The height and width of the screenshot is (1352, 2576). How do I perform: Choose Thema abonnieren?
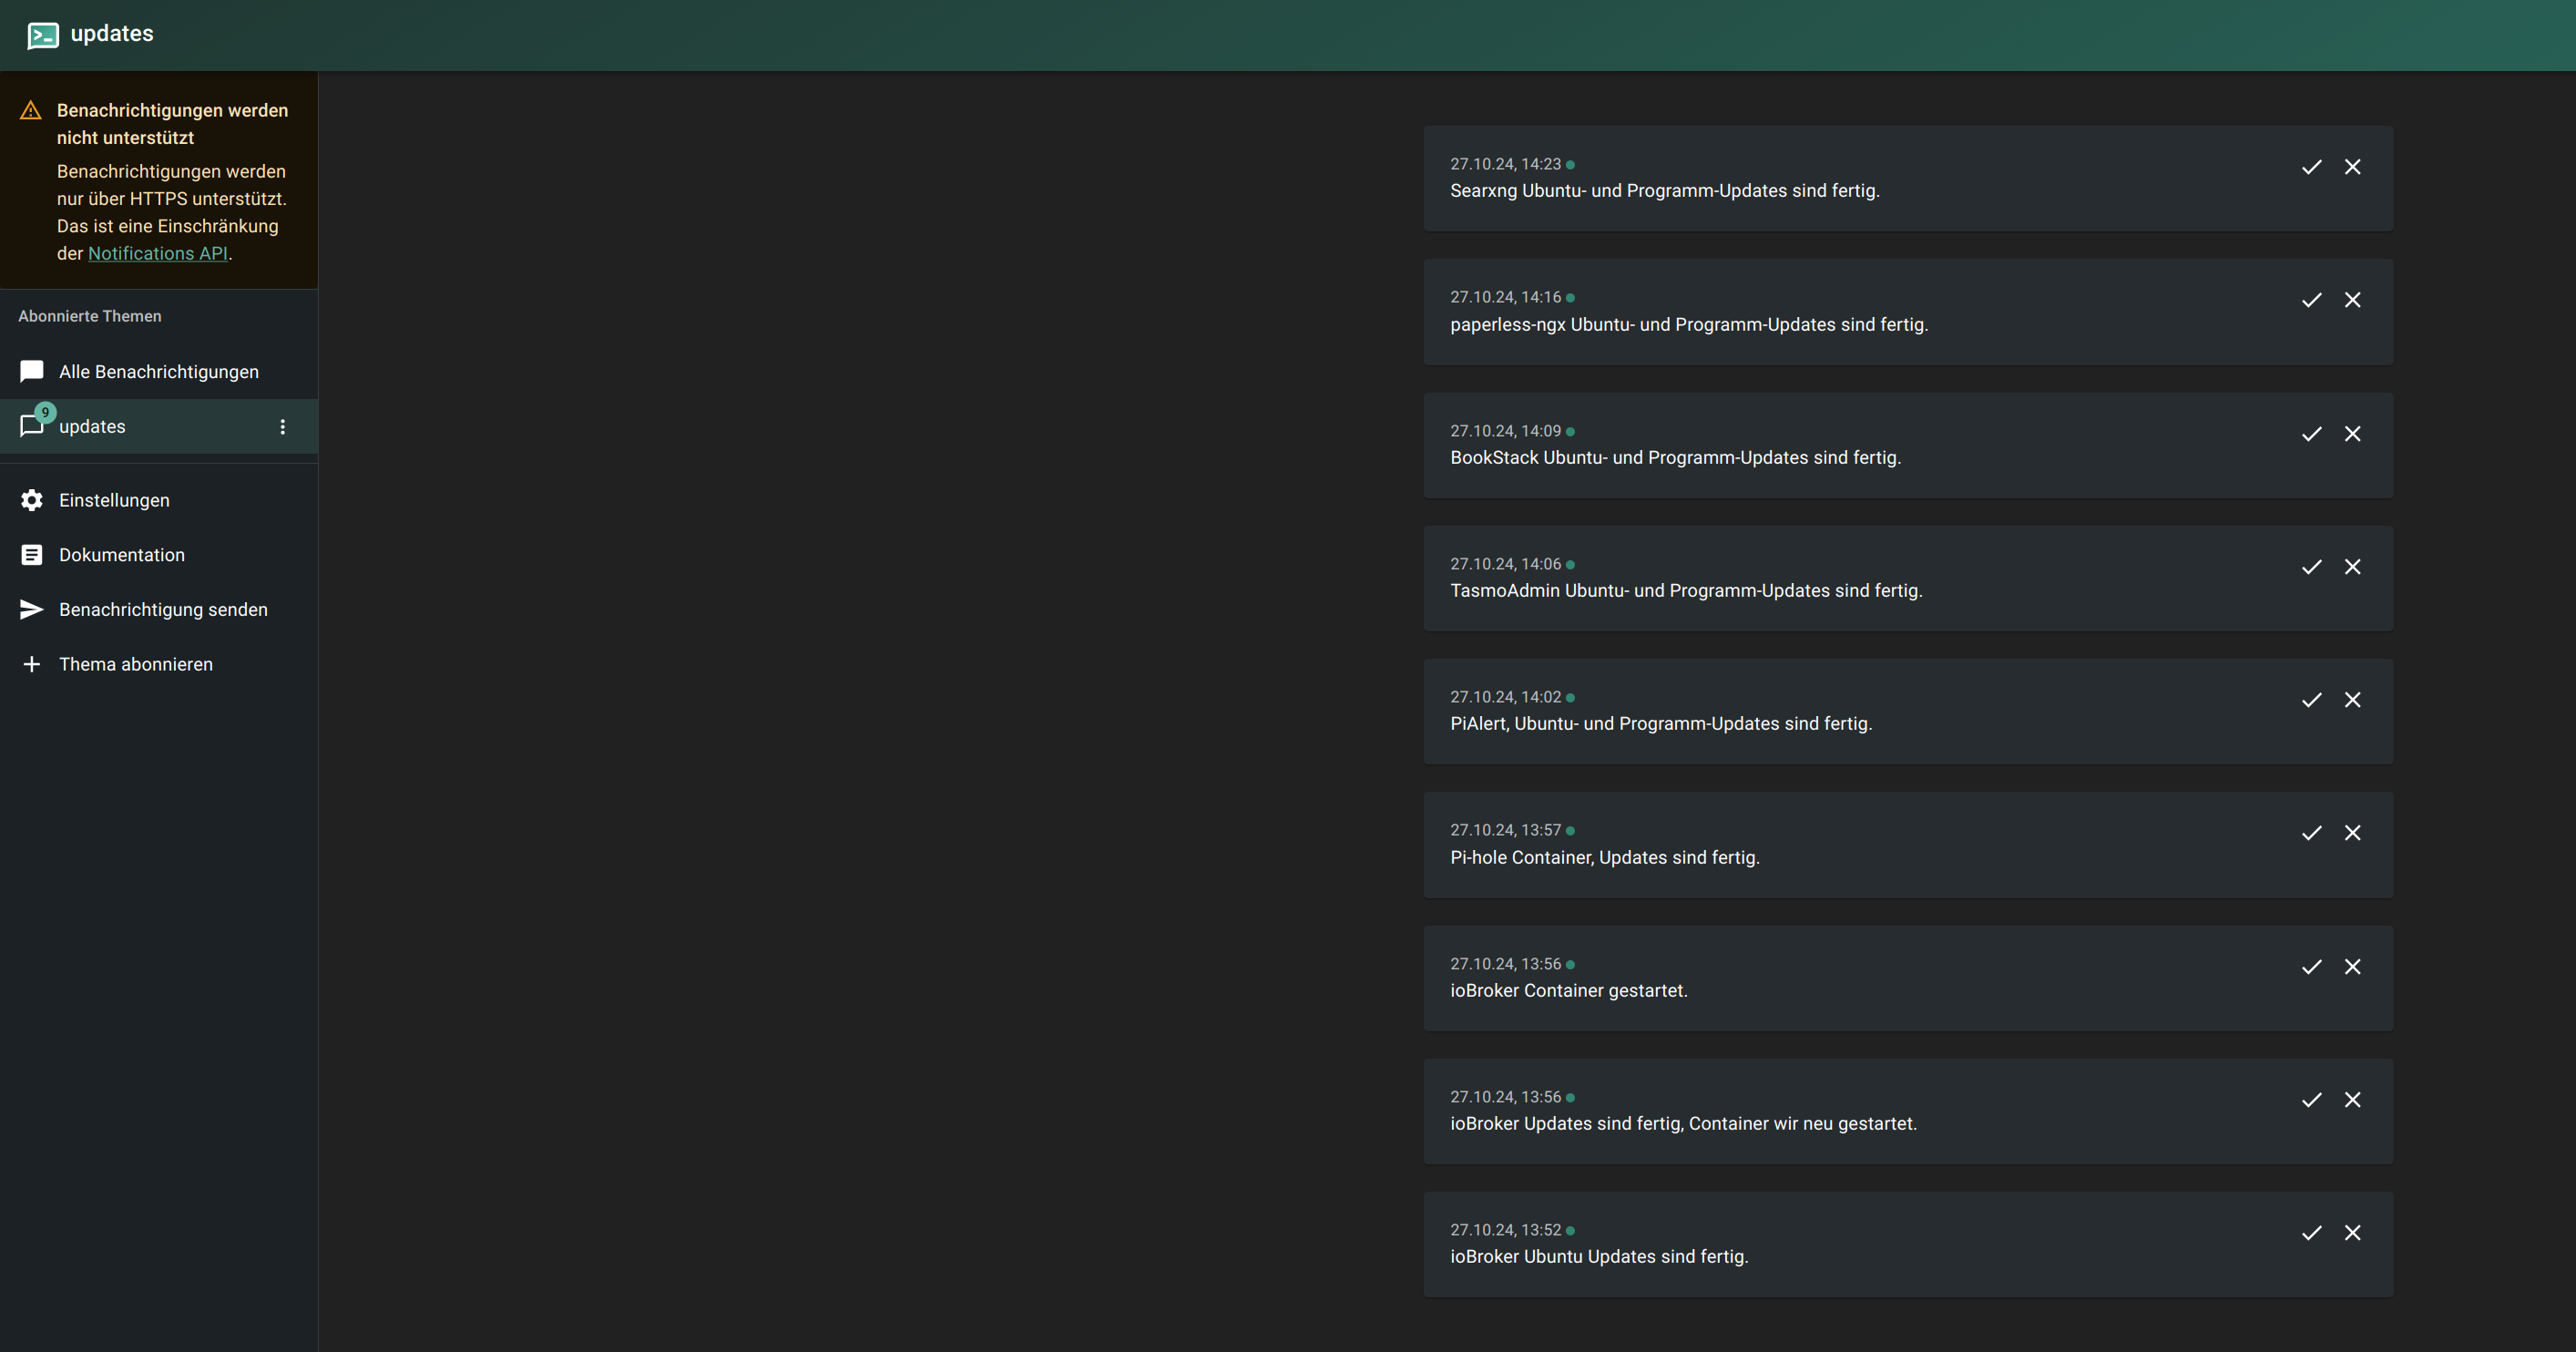point(159,665)
